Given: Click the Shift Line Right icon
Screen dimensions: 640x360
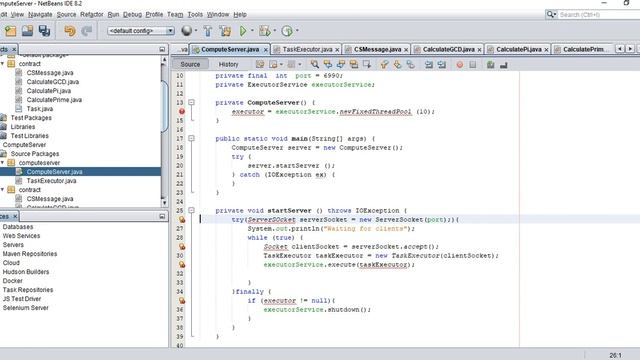Looking at the screenshot, I should tap(442, 64).
